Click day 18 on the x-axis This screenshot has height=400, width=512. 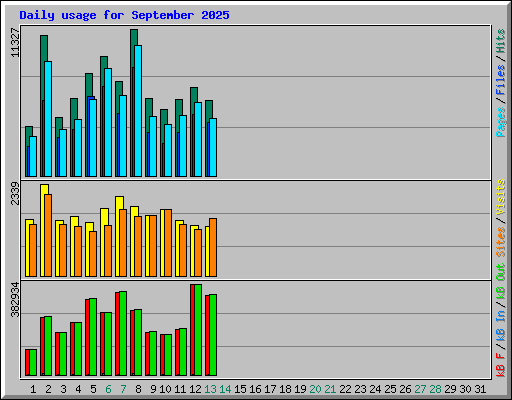point(285,389)
